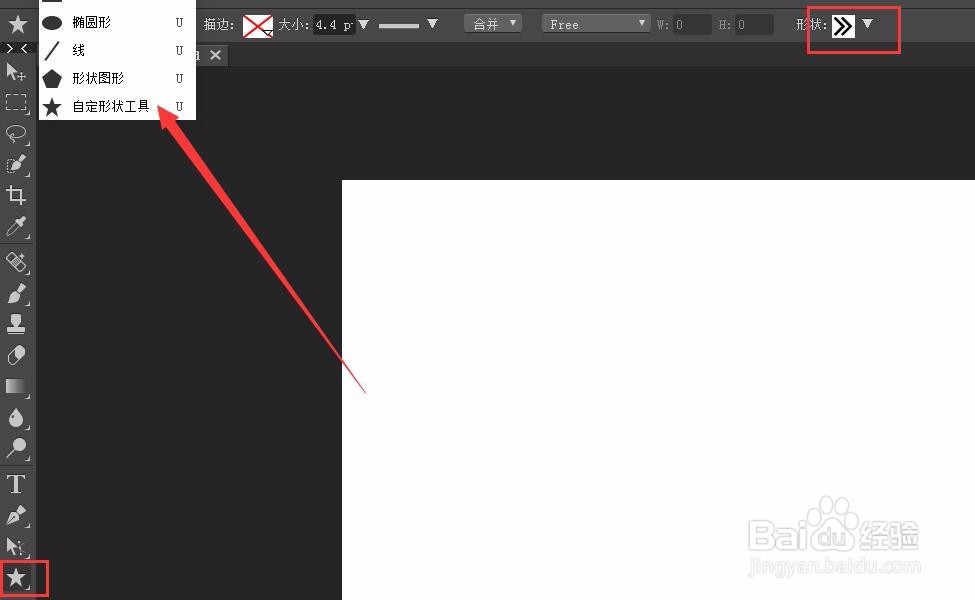The image size is (975, 600).
Task: Select the Eyedropper tool
Action: (x=16, y=227)
